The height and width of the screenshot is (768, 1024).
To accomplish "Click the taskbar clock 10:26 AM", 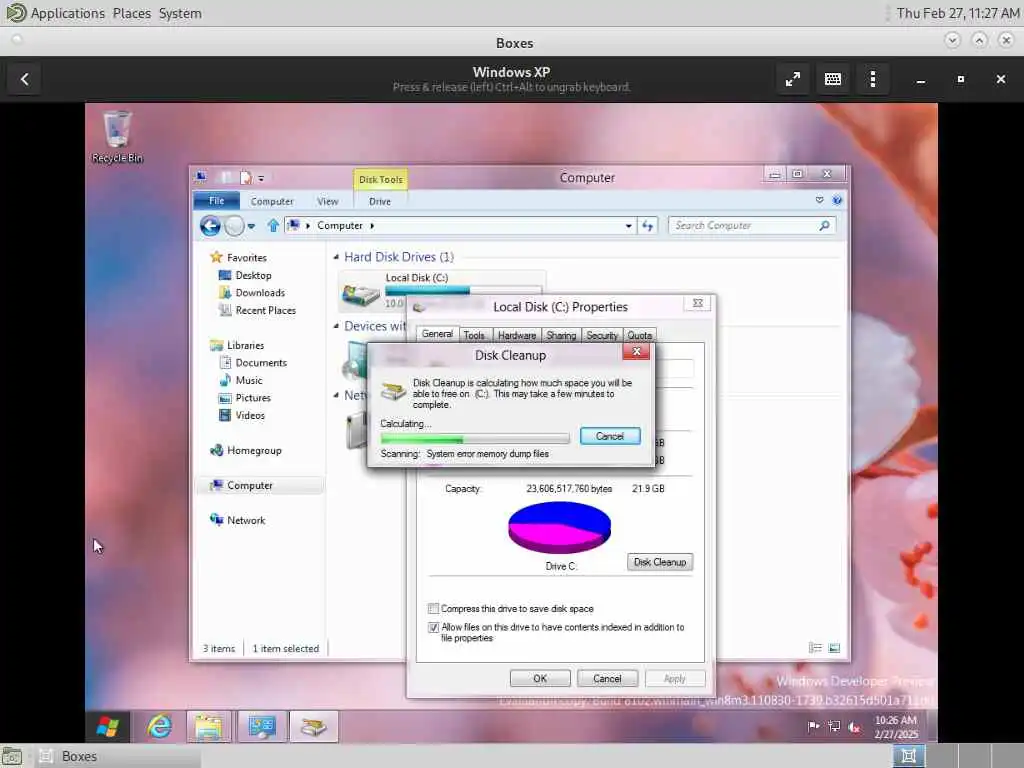I will click(x=895, y=720).
